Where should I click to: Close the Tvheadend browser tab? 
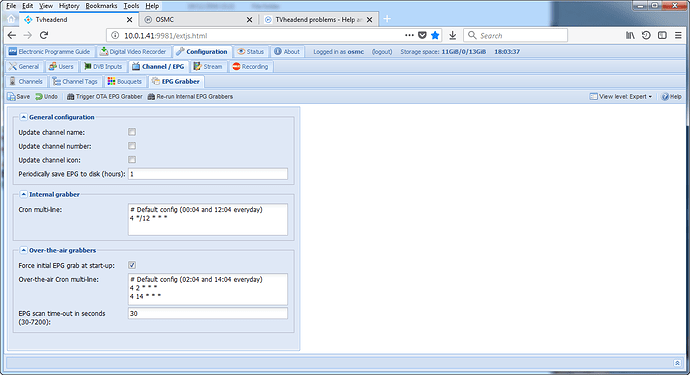(129, 20)
